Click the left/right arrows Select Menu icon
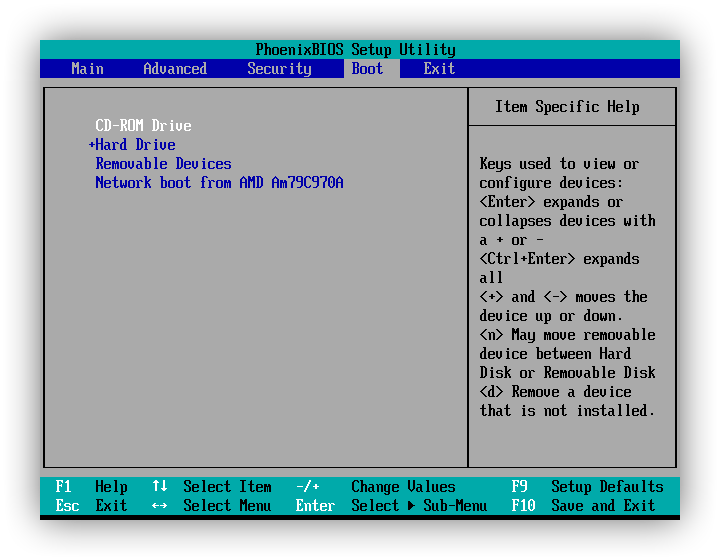This screenshot has height=560, width=720. click(x=159, y=506)
